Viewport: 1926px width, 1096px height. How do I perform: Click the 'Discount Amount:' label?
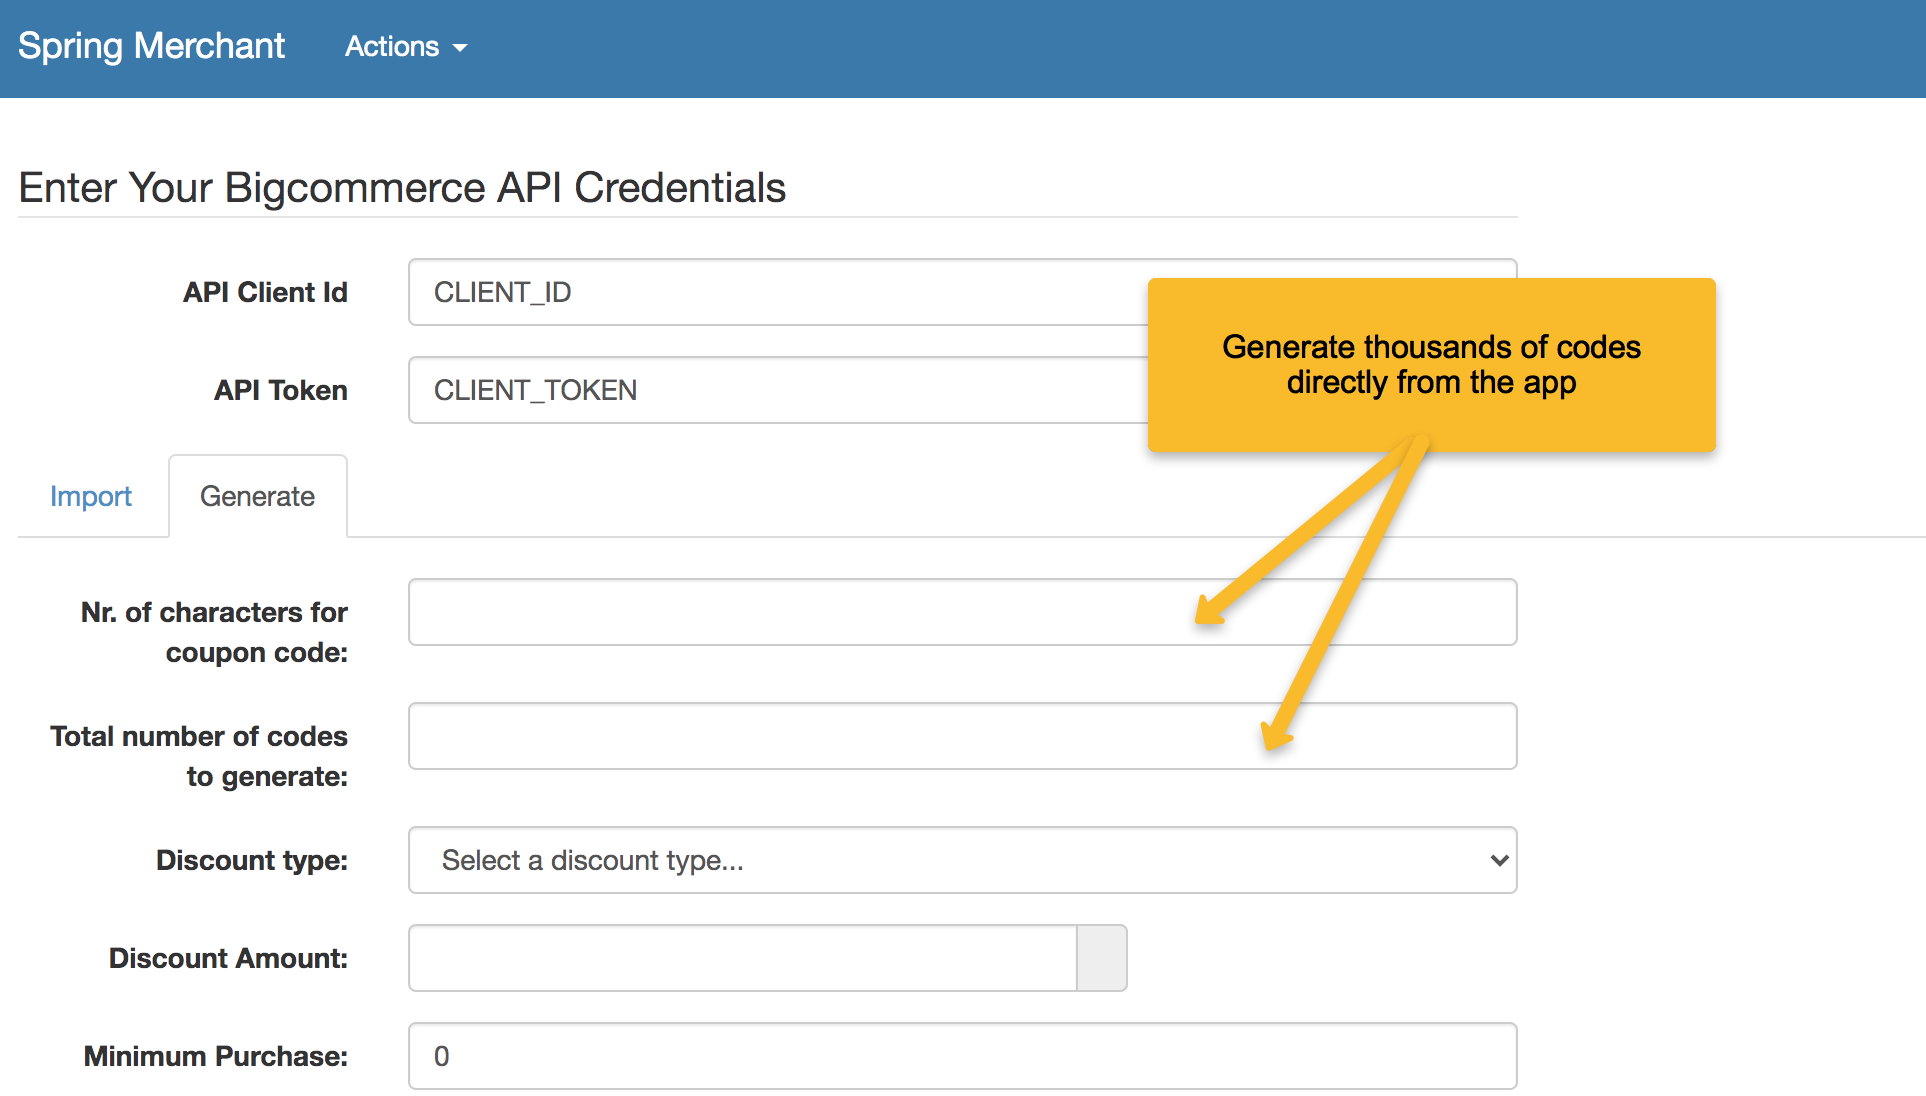click(228, 958)
